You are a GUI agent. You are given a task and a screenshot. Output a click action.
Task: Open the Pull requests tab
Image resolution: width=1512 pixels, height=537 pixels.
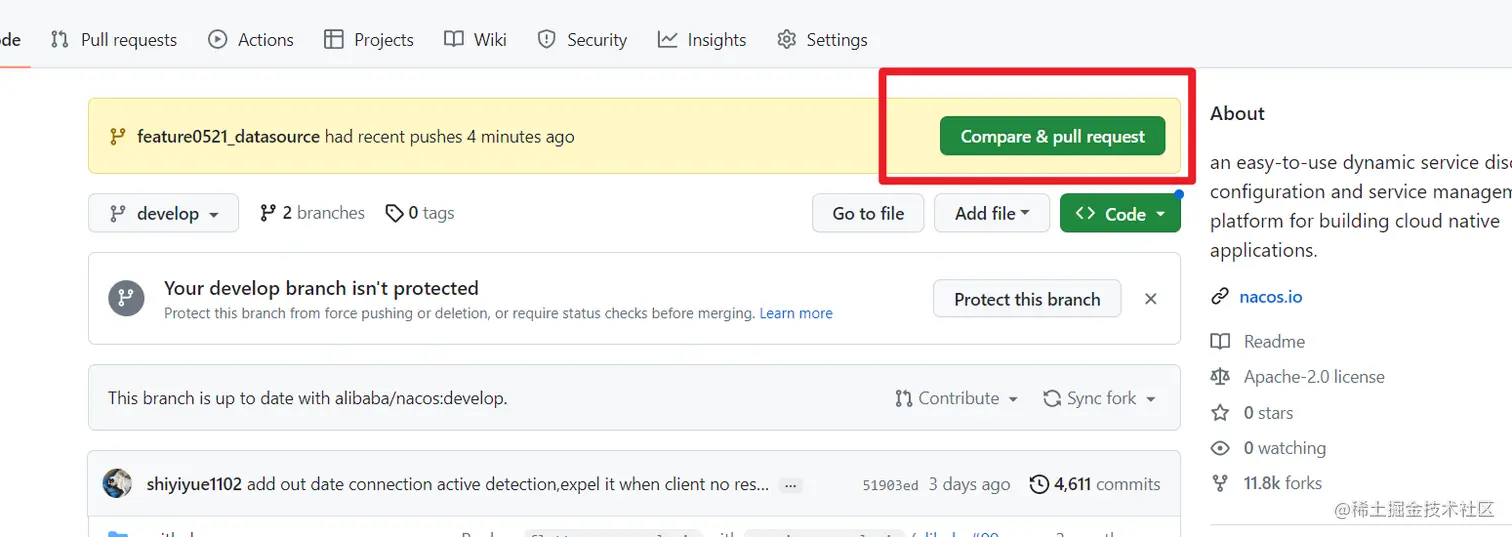(114, 40)
